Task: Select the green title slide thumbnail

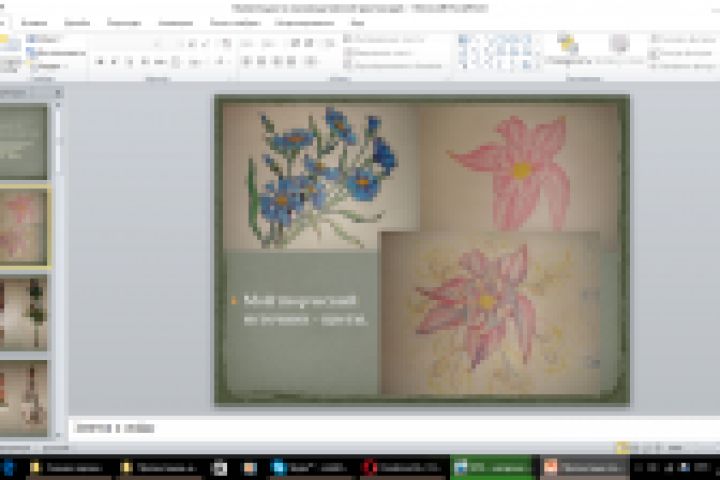Action: [23, 141]
